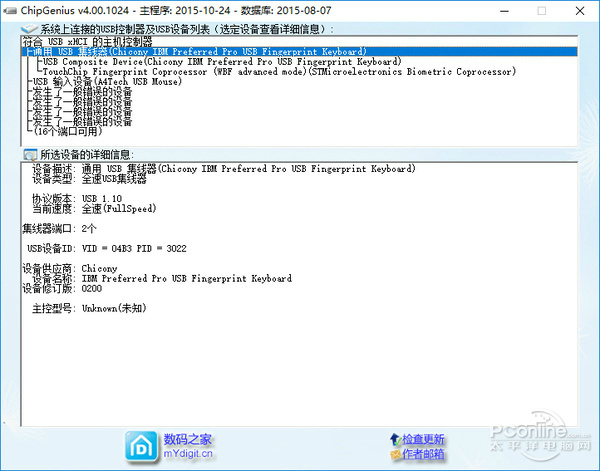Click the ChipGenius title bar app icon
The width and height of the screenshot is (600, 471).
[10, 10]
